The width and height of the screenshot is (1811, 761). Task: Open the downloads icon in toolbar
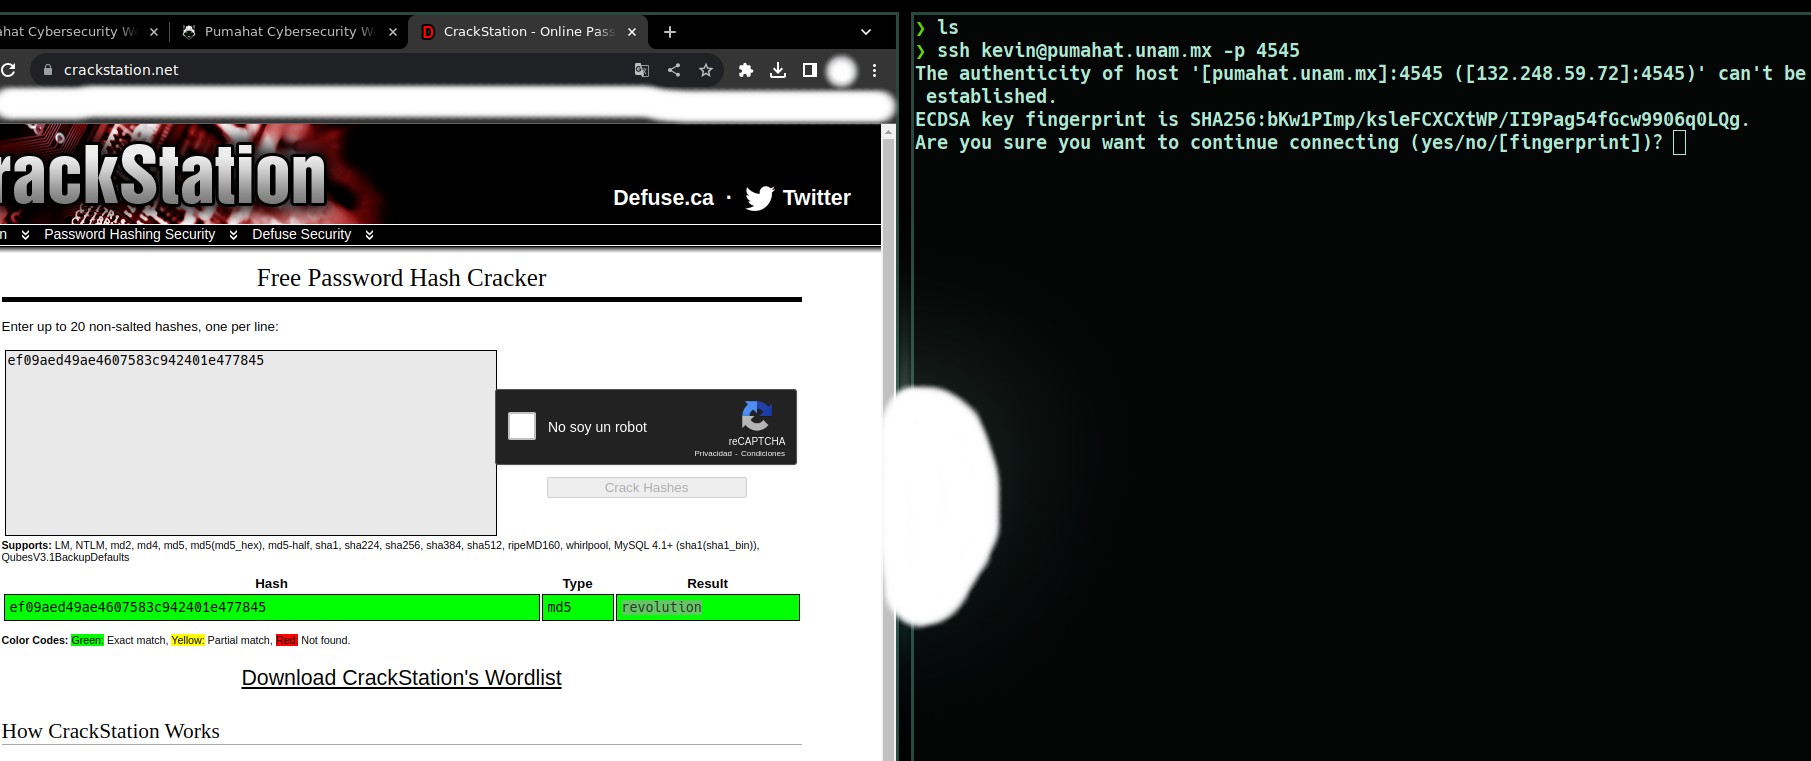778,70
